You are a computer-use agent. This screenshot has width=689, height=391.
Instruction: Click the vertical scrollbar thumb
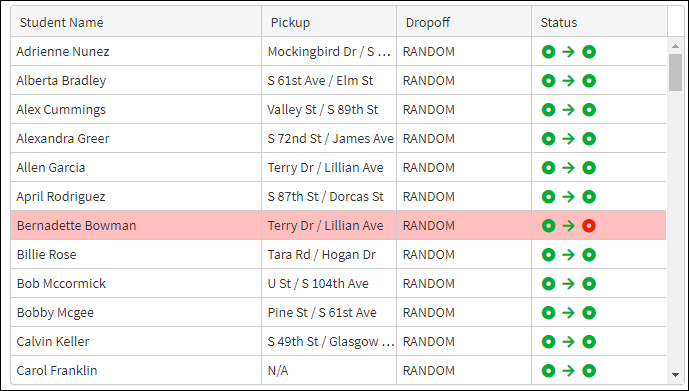[675, 72]
